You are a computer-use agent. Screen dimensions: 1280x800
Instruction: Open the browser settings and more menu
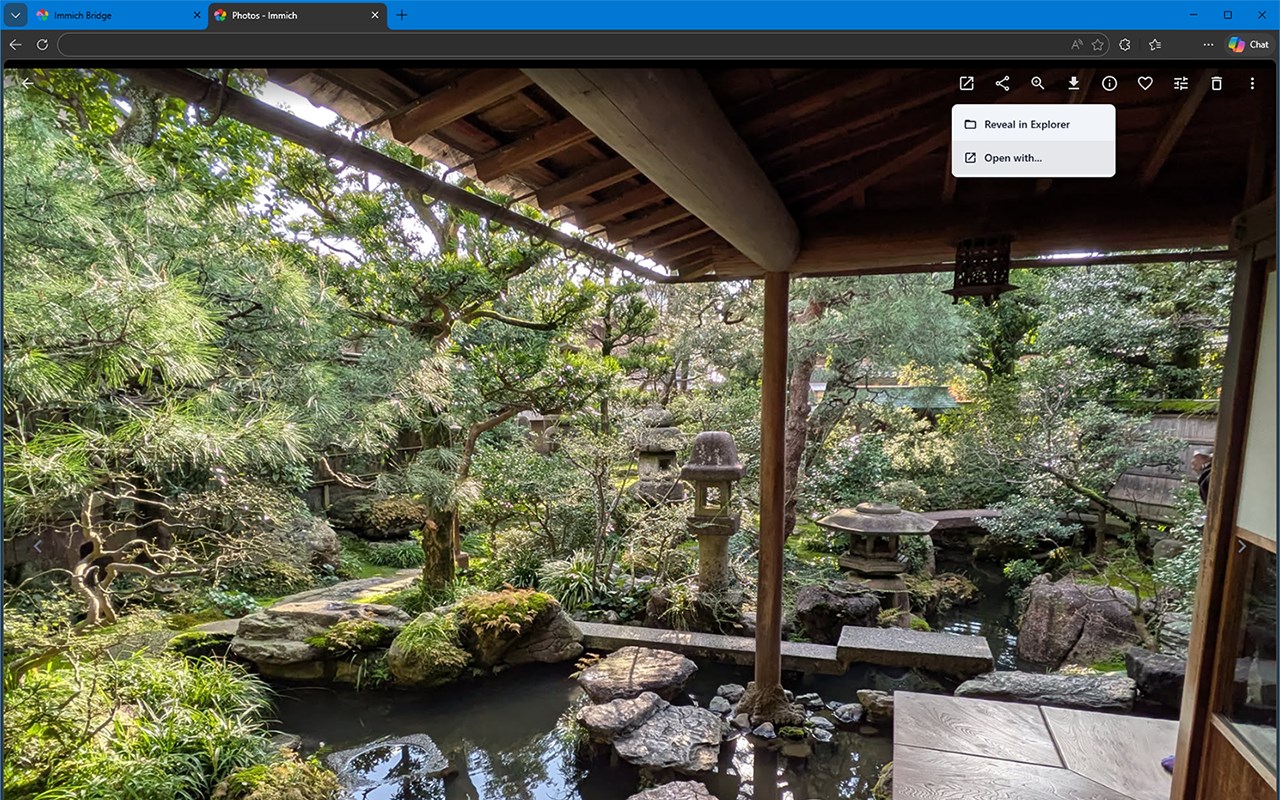point(1208,44)
